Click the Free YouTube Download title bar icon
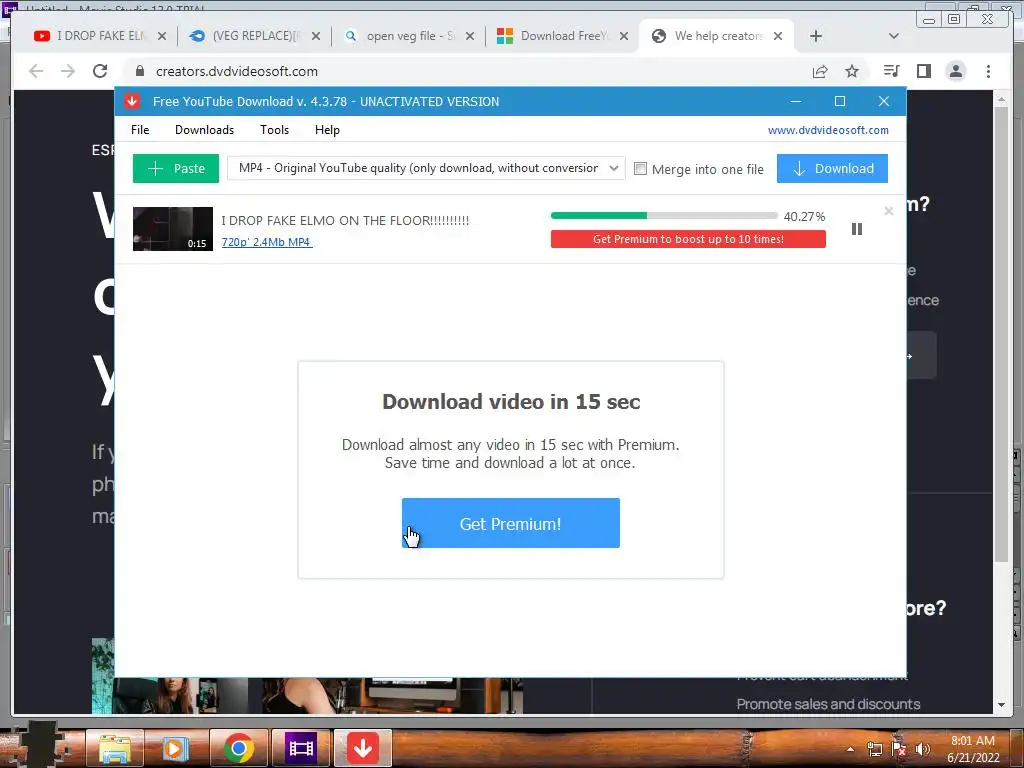 click(x=132, y=101)
